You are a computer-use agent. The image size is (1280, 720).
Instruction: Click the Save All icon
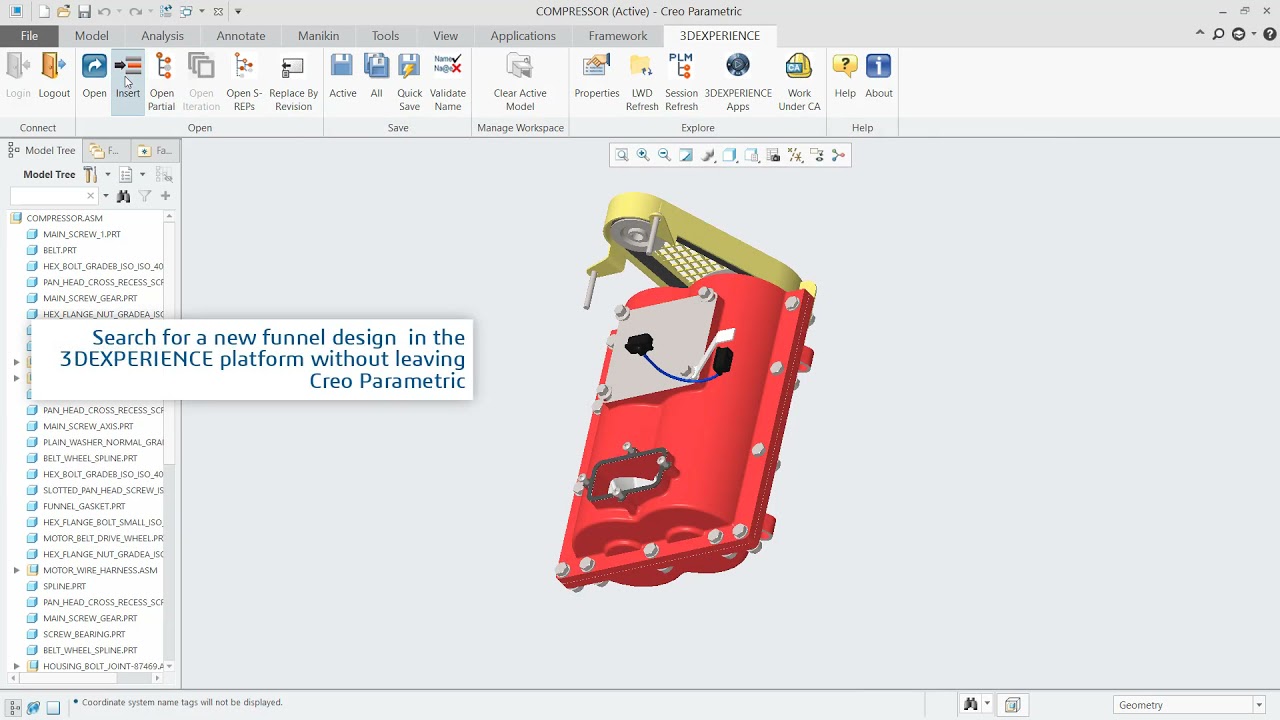(x=376, y=67)
